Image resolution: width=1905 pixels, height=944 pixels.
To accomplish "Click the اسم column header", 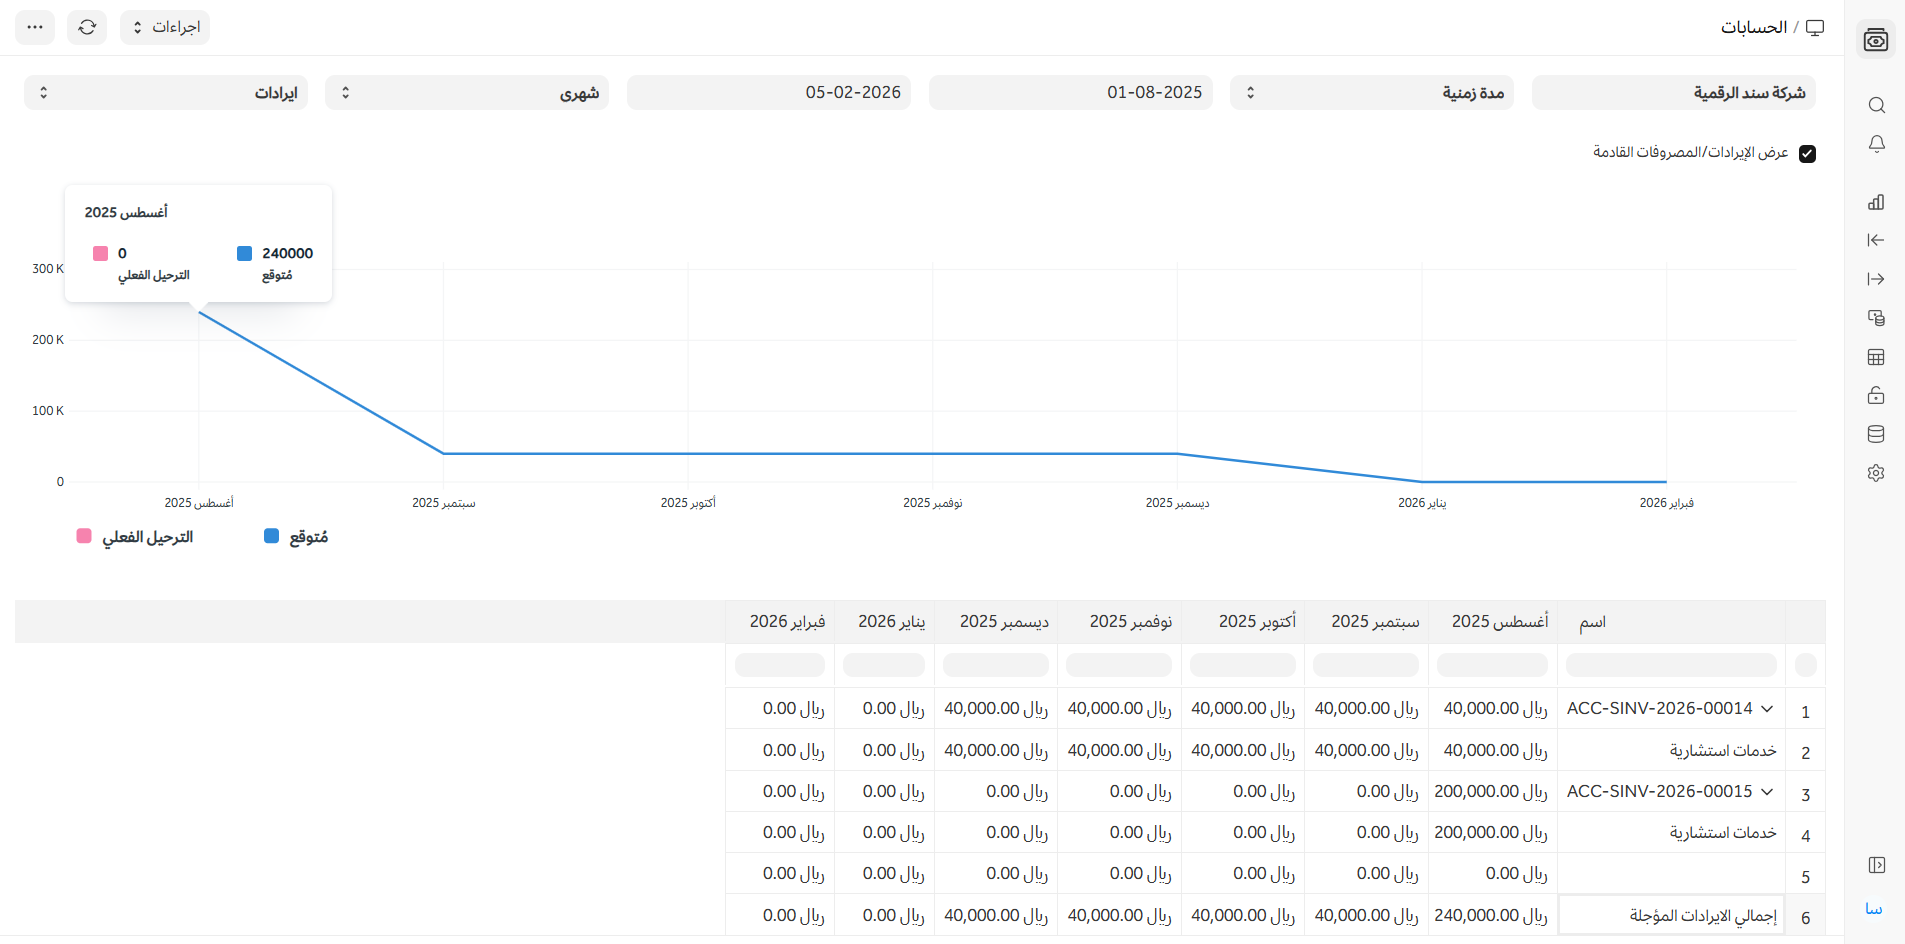I will point(1592,622).
